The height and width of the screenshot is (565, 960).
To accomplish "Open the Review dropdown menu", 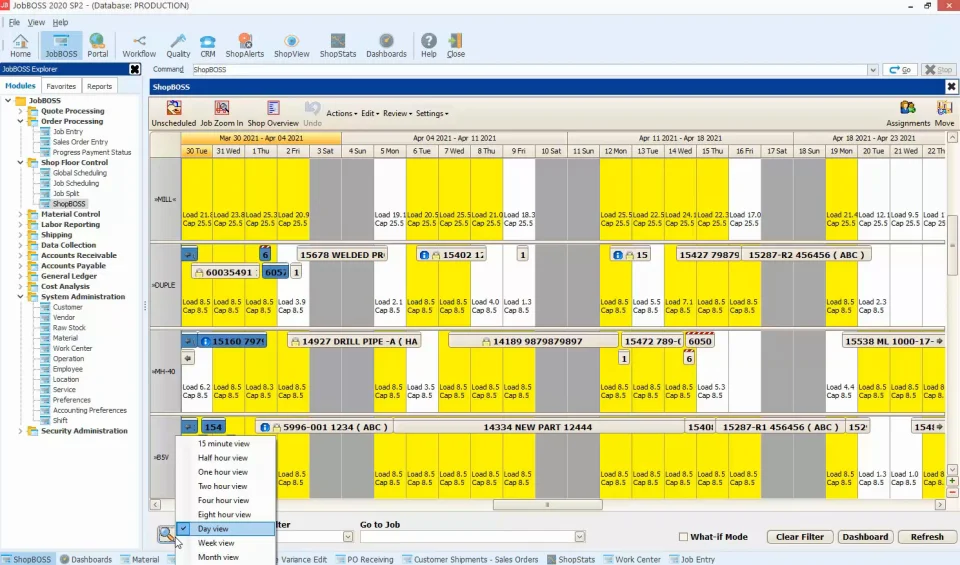I will point(397,113).
